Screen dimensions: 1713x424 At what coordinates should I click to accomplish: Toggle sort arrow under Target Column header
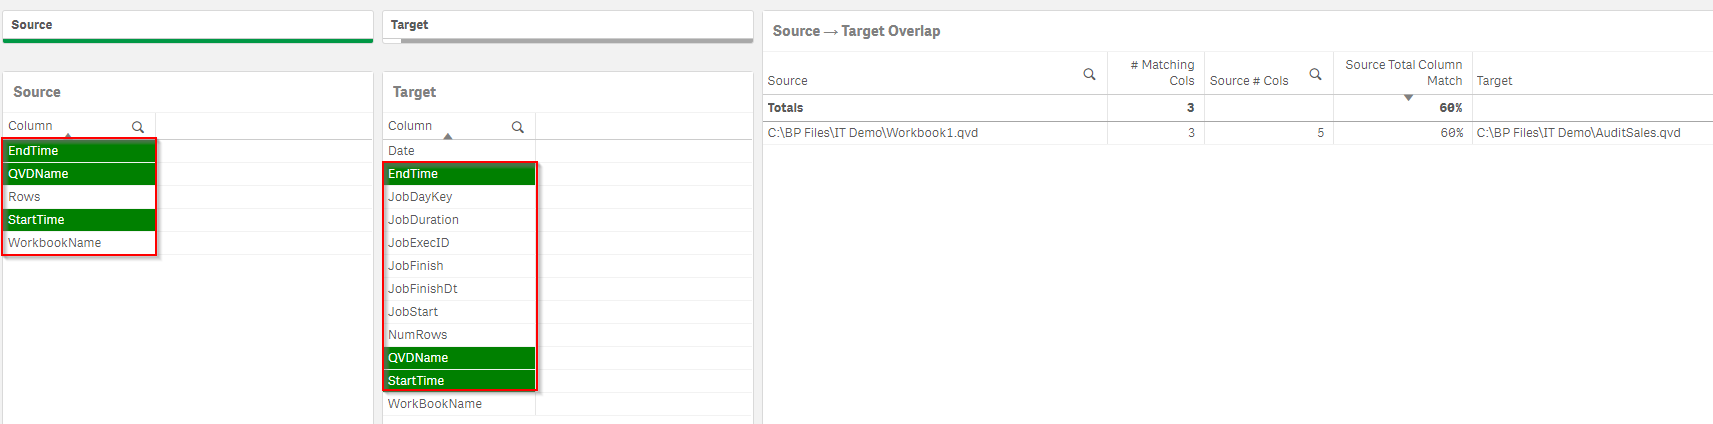(448, 136)
